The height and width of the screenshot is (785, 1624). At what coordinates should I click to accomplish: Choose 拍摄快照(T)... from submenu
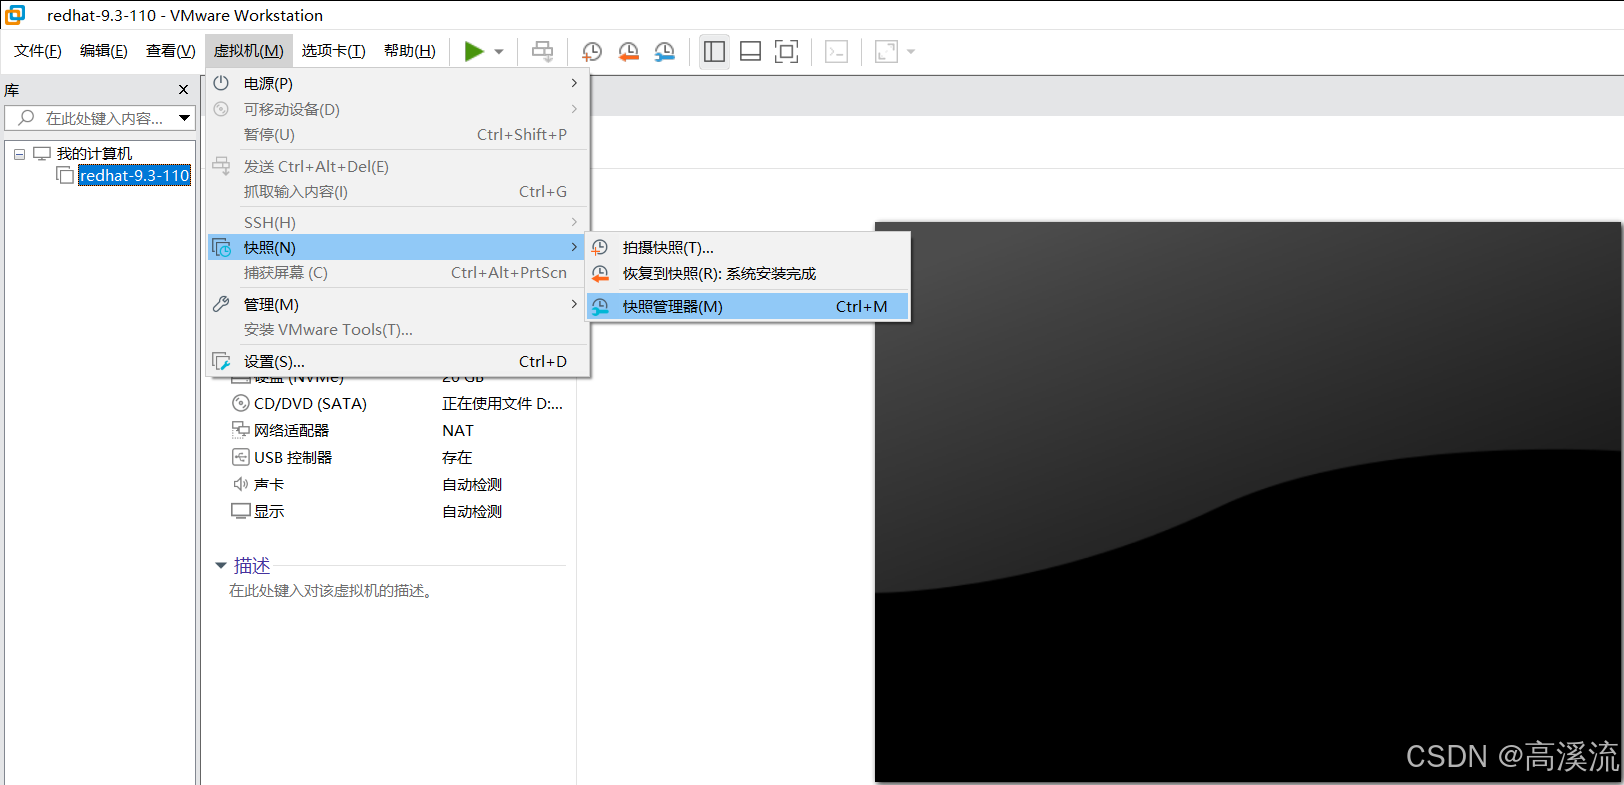748,247
